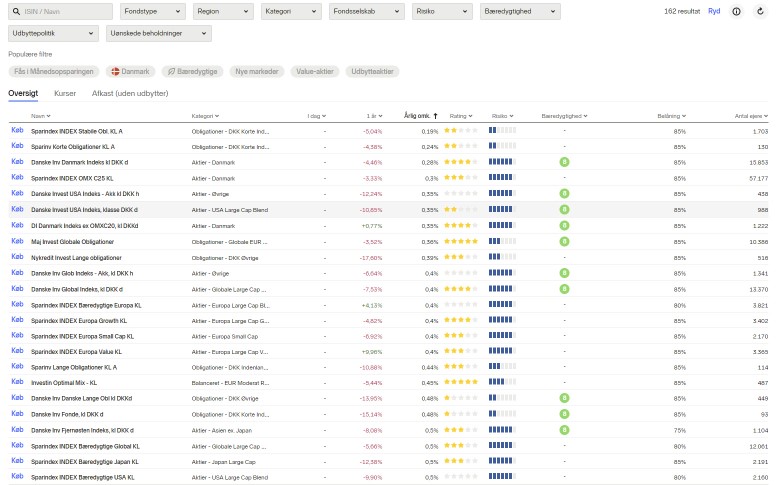Click Køb for Sparindex INDEX Europa Value KL

[17, 350]
